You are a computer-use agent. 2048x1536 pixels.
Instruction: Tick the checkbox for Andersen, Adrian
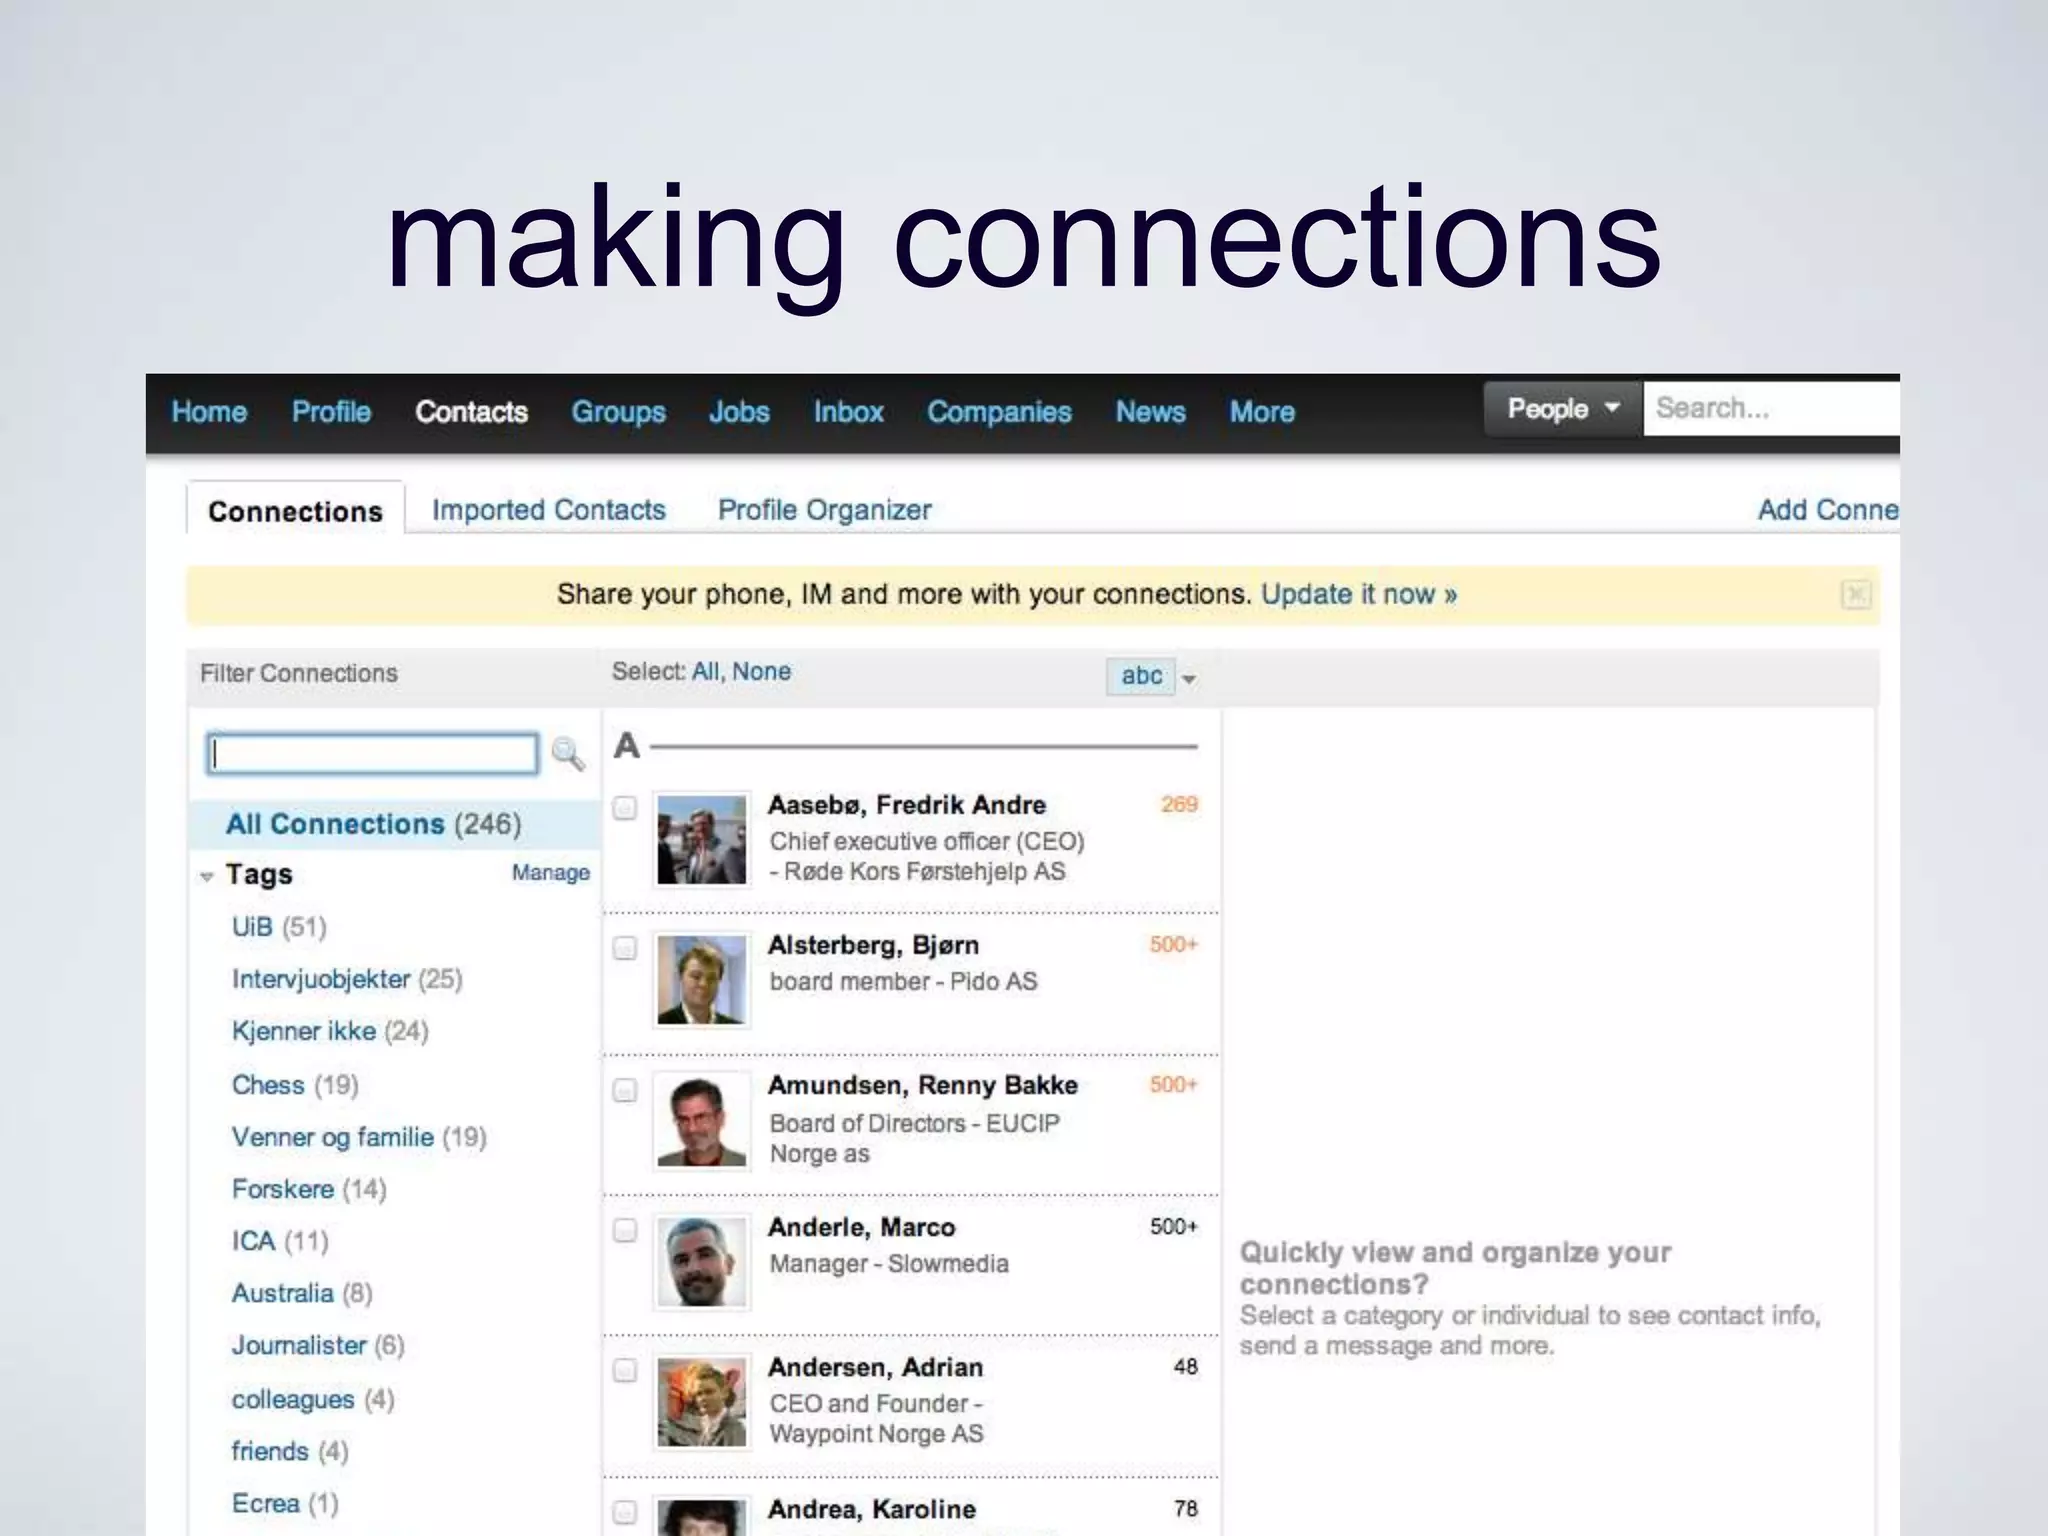tap(625, 1370)
